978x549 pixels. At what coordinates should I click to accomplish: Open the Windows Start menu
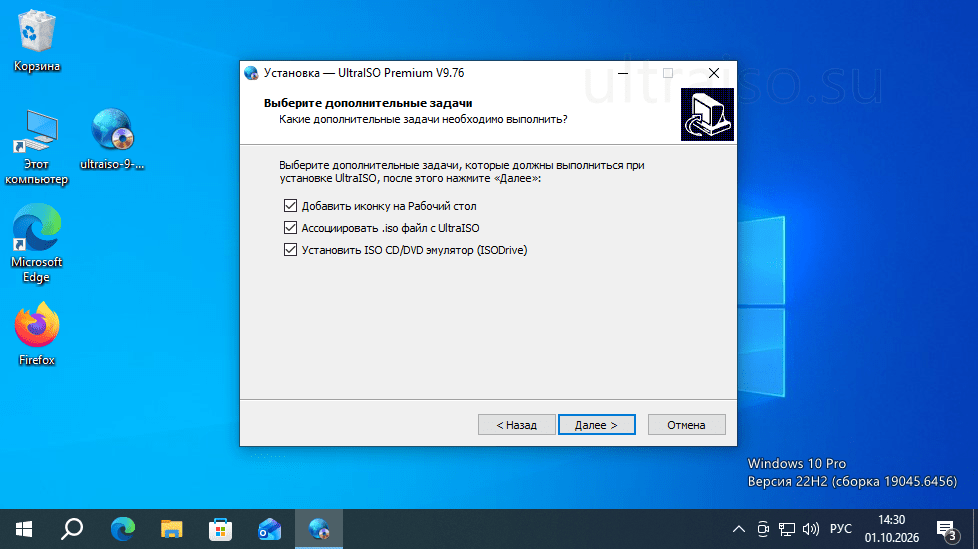[24, 529]
